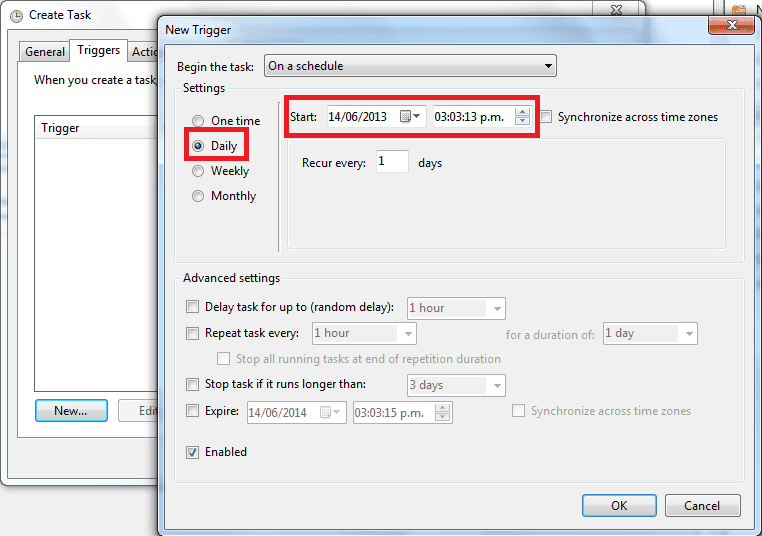
Task: Open the random delay 1 hour dropdown
Action: click(x=456, y=308)
